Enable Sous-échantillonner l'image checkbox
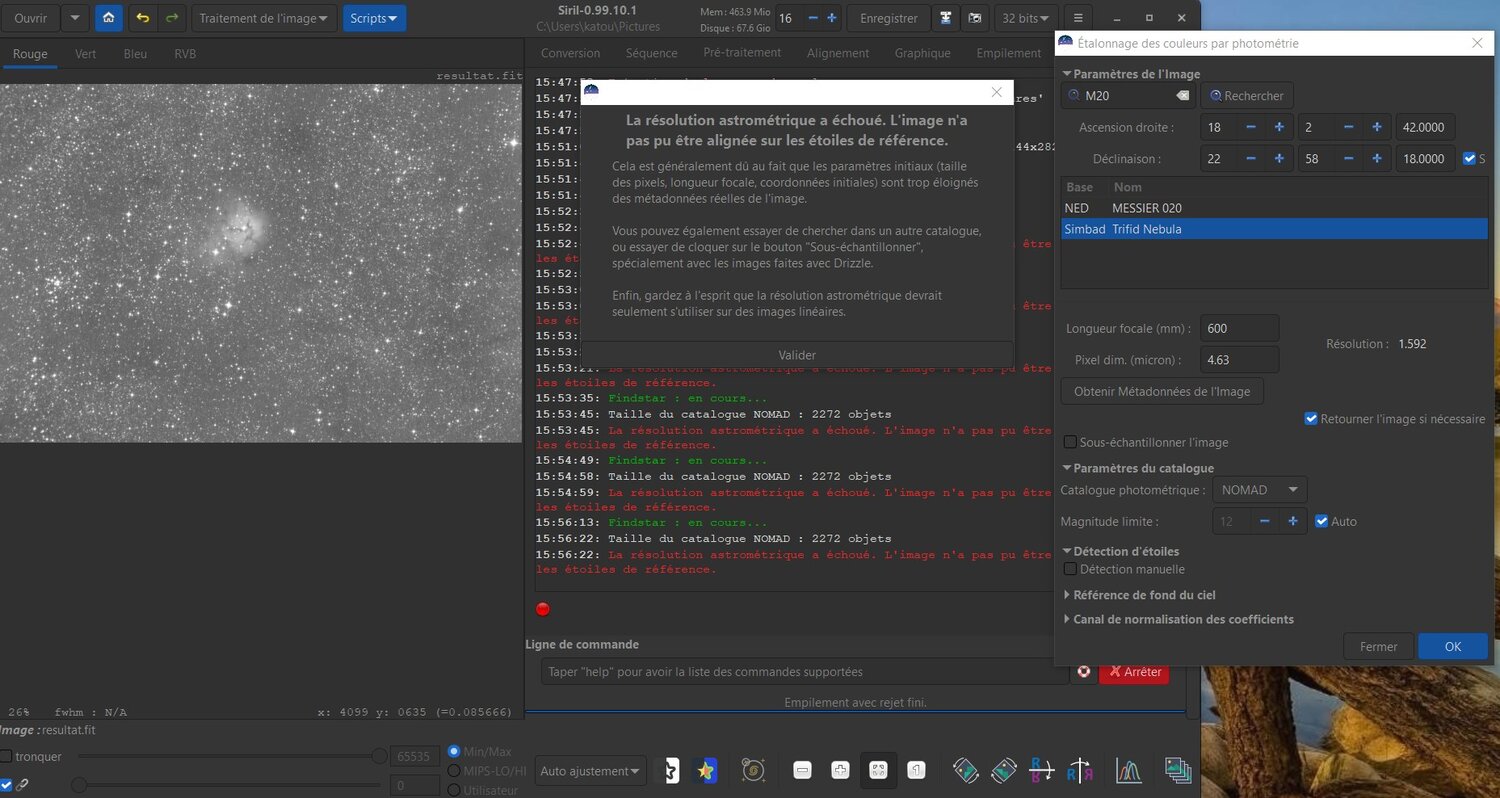 1070,442
